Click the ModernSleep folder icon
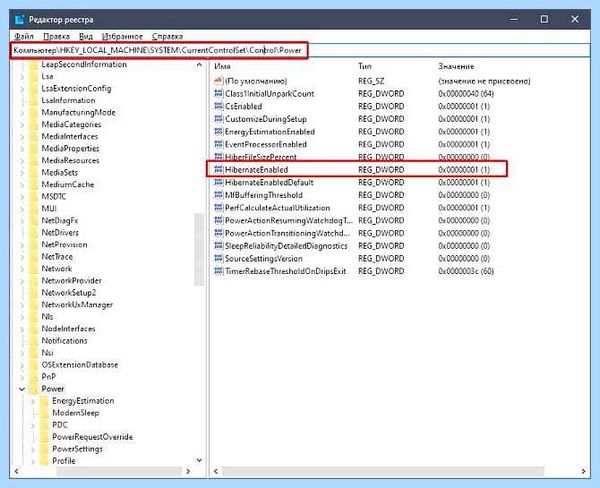 click(x=44, y=413)
